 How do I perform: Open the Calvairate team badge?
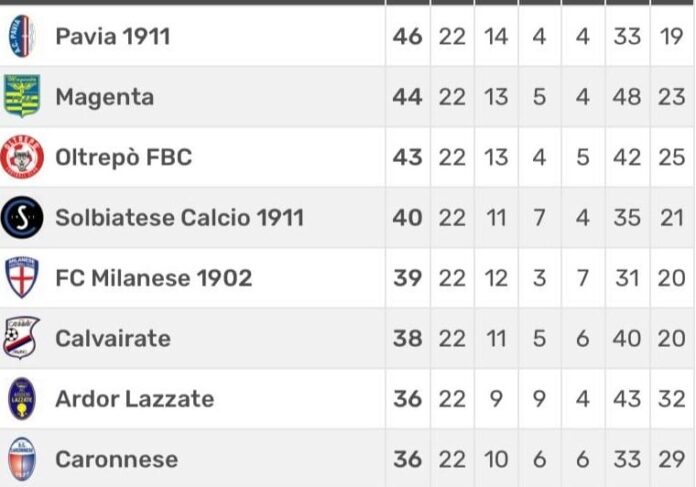21,338
